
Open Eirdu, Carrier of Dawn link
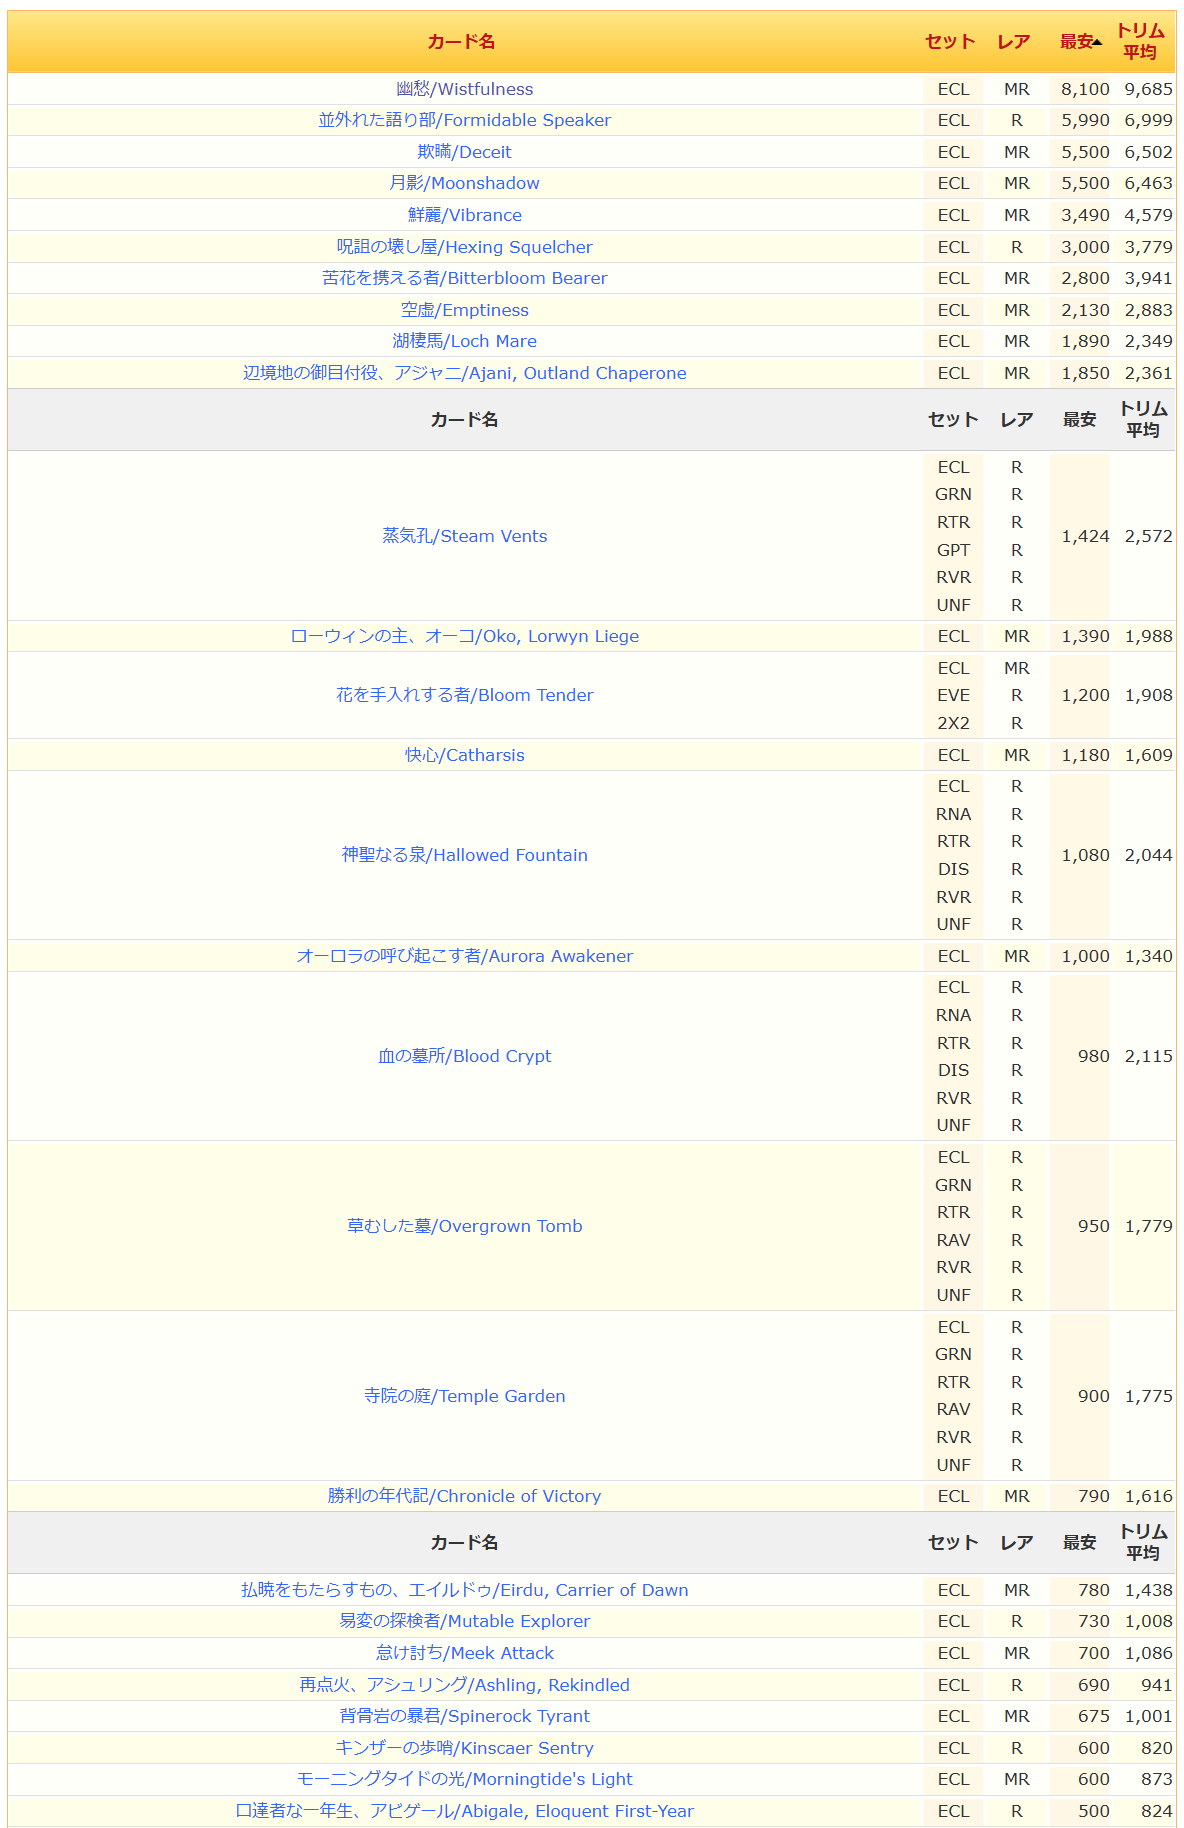click(464, 1590)
